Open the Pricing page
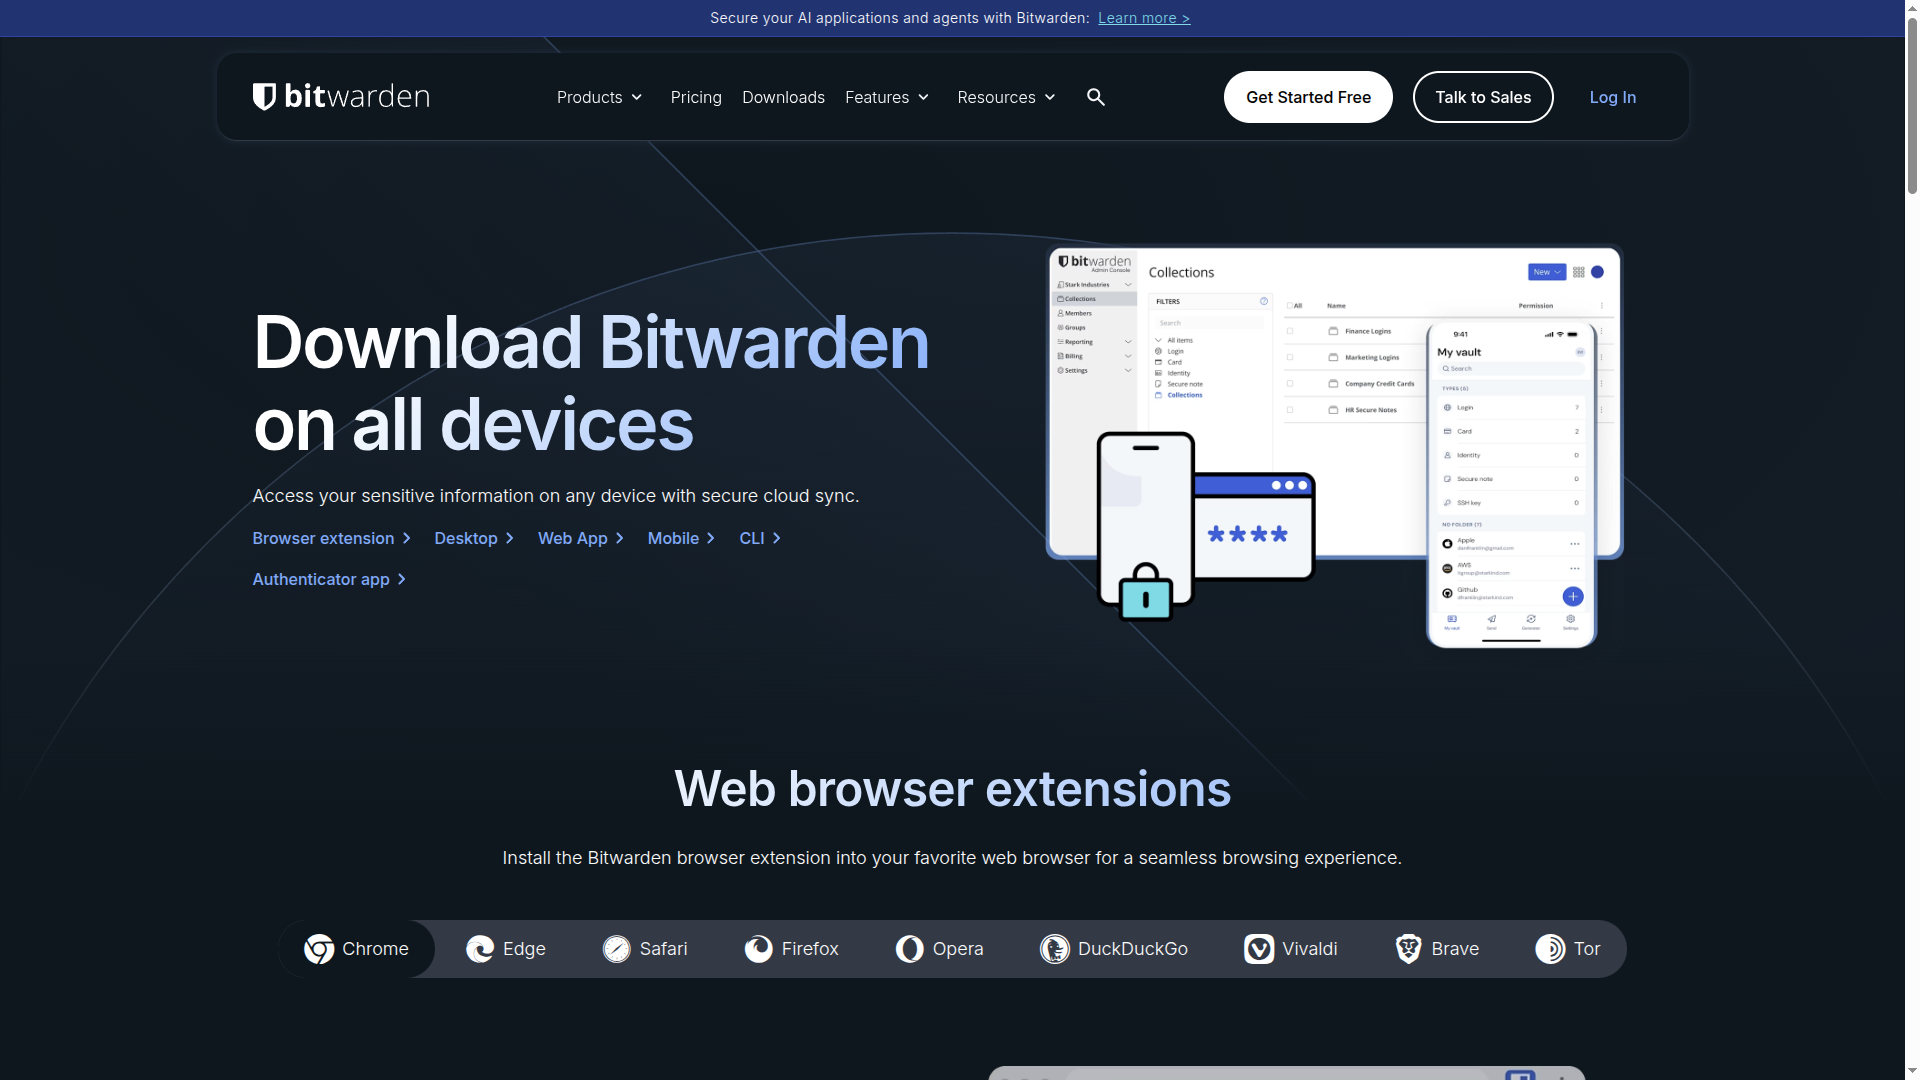Screen dimensions: 1920x1080 tap(696, 97)
